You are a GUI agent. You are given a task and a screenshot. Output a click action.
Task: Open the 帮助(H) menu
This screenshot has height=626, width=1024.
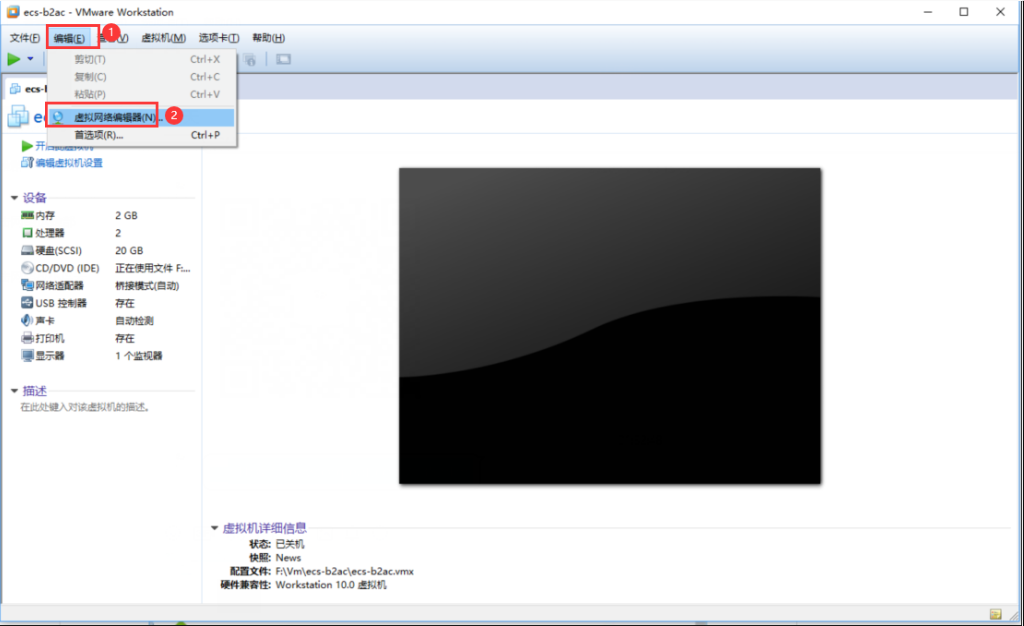(x=268, y=38)
